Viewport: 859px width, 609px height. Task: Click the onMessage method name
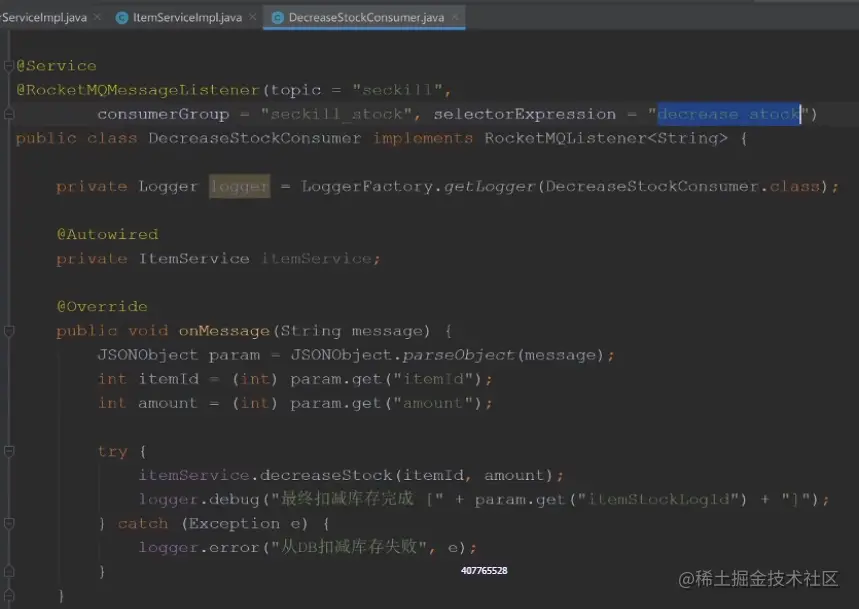click(224, 331)
